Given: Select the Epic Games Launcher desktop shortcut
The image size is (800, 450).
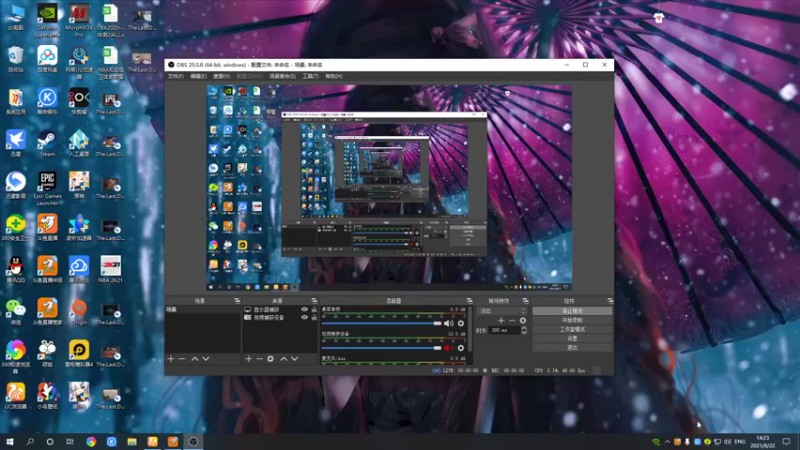Looking at the screenshot, I should pos(47,189).
